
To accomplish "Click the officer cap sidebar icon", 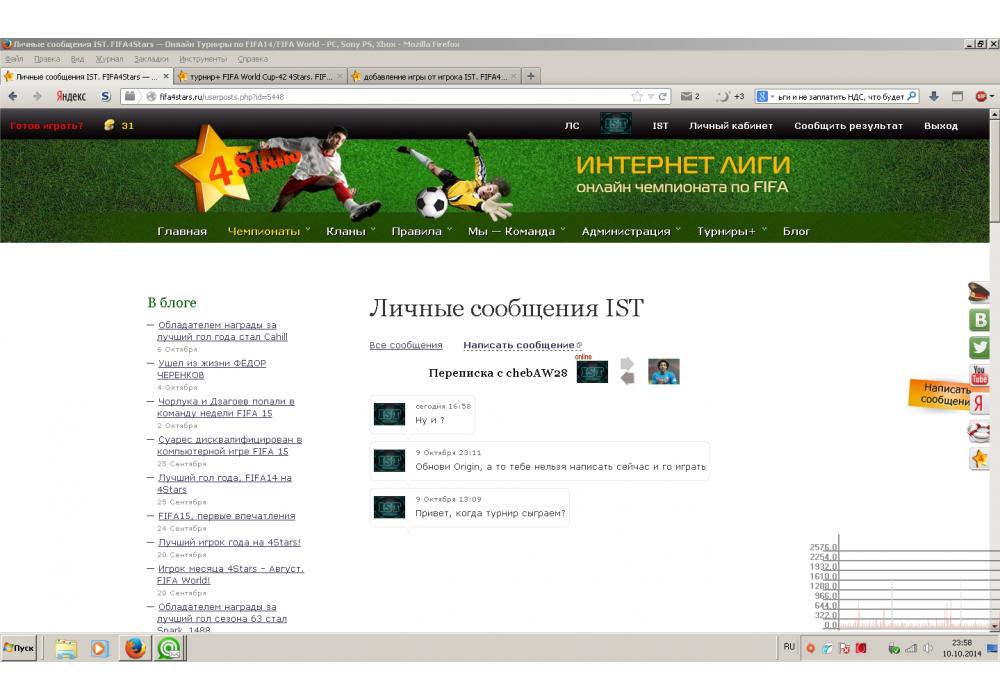I will click(x=980, y=292).
